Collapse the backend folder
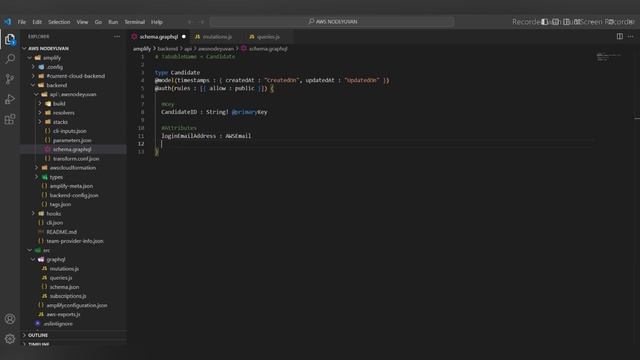 coord(33,85)
